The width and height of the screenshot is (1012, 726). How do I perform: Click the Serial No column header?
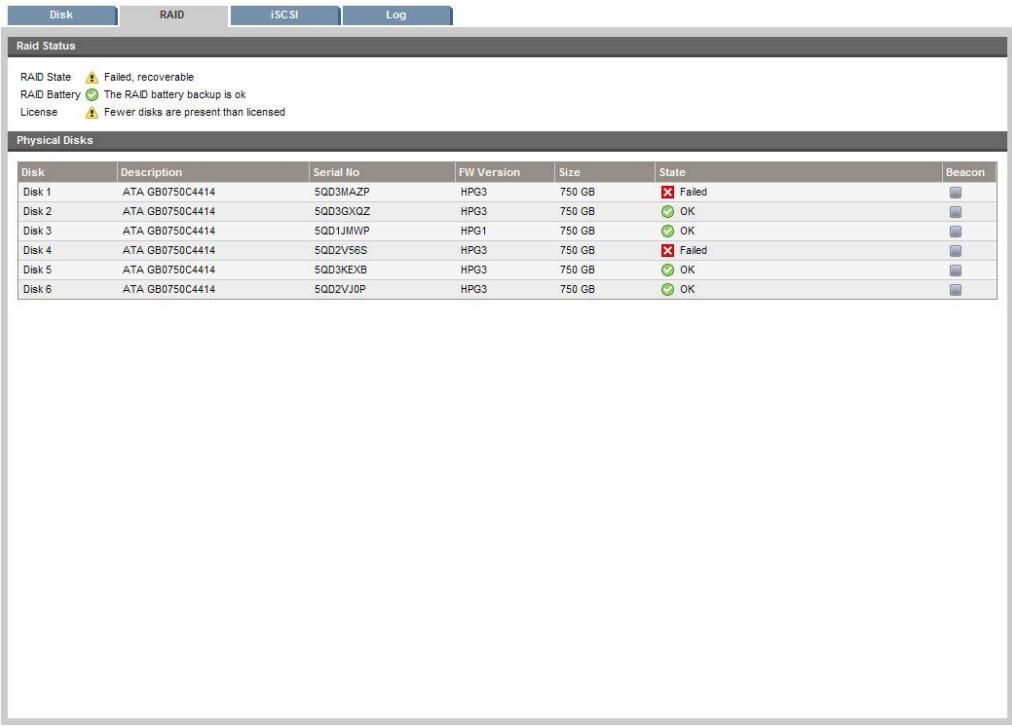(x=382, y=172)
